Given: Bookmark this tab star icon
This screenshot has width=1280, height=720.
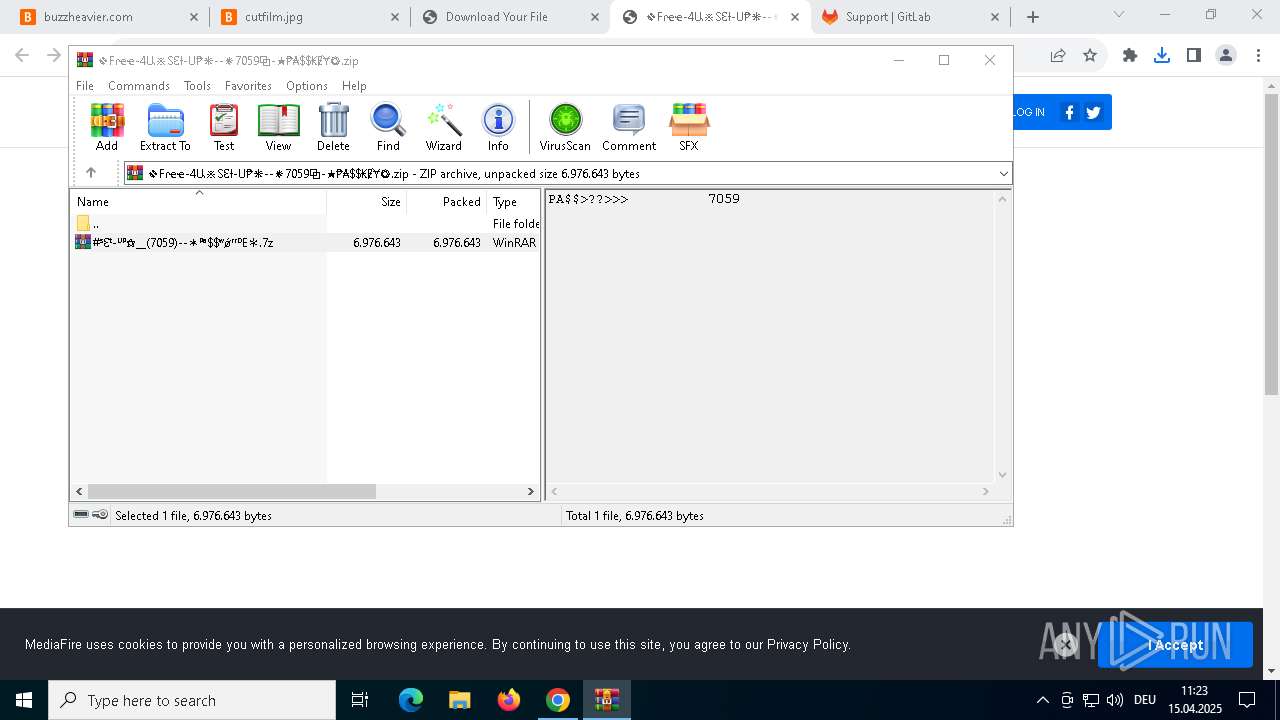Looking at the screenshot, I should (x=1090, y=56).
